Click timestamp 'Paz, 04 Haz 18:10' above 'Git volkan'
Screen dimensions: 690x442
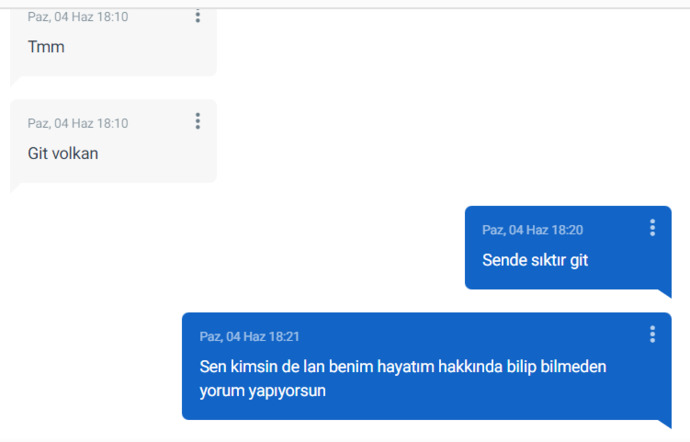coord(78,123)
